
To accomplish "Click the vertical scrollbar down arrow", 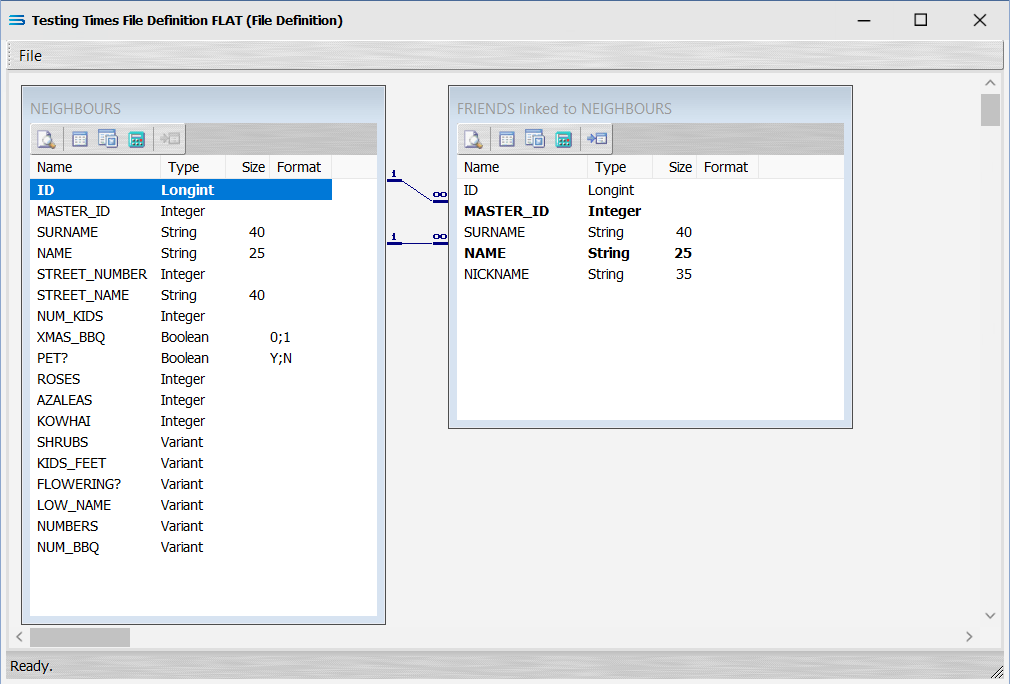I will [x=990, y=616].
